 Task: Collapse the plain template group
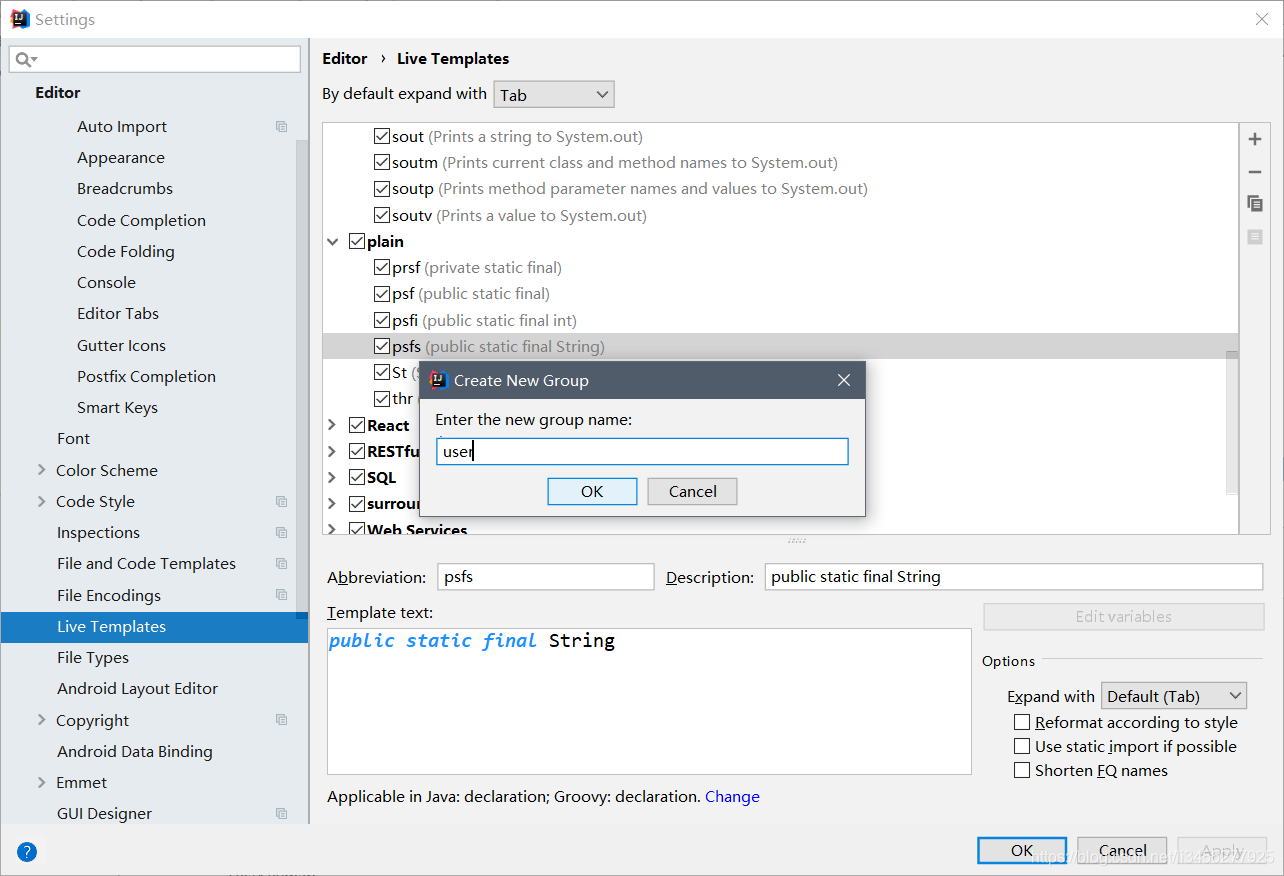(333, 241)
